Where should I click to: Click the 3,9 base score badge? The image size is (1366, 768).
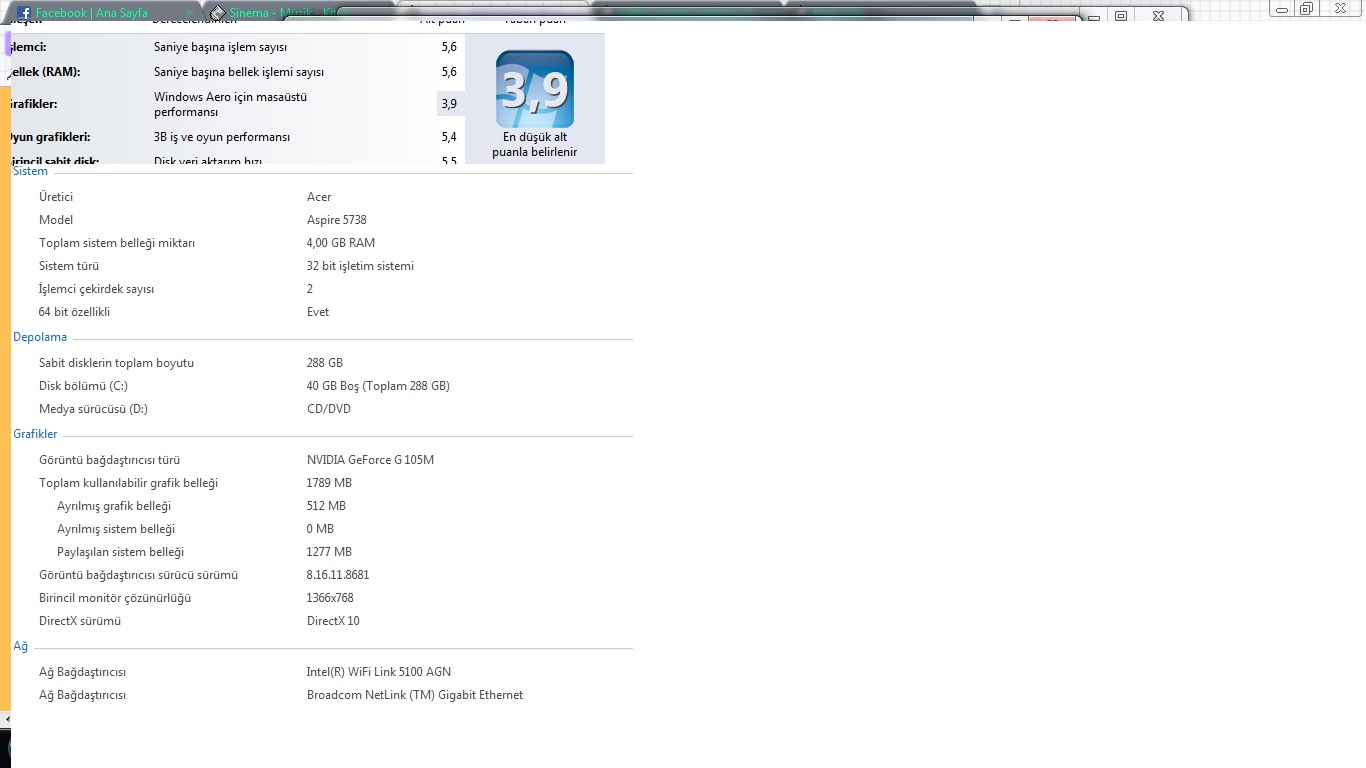tap(535, 90)
